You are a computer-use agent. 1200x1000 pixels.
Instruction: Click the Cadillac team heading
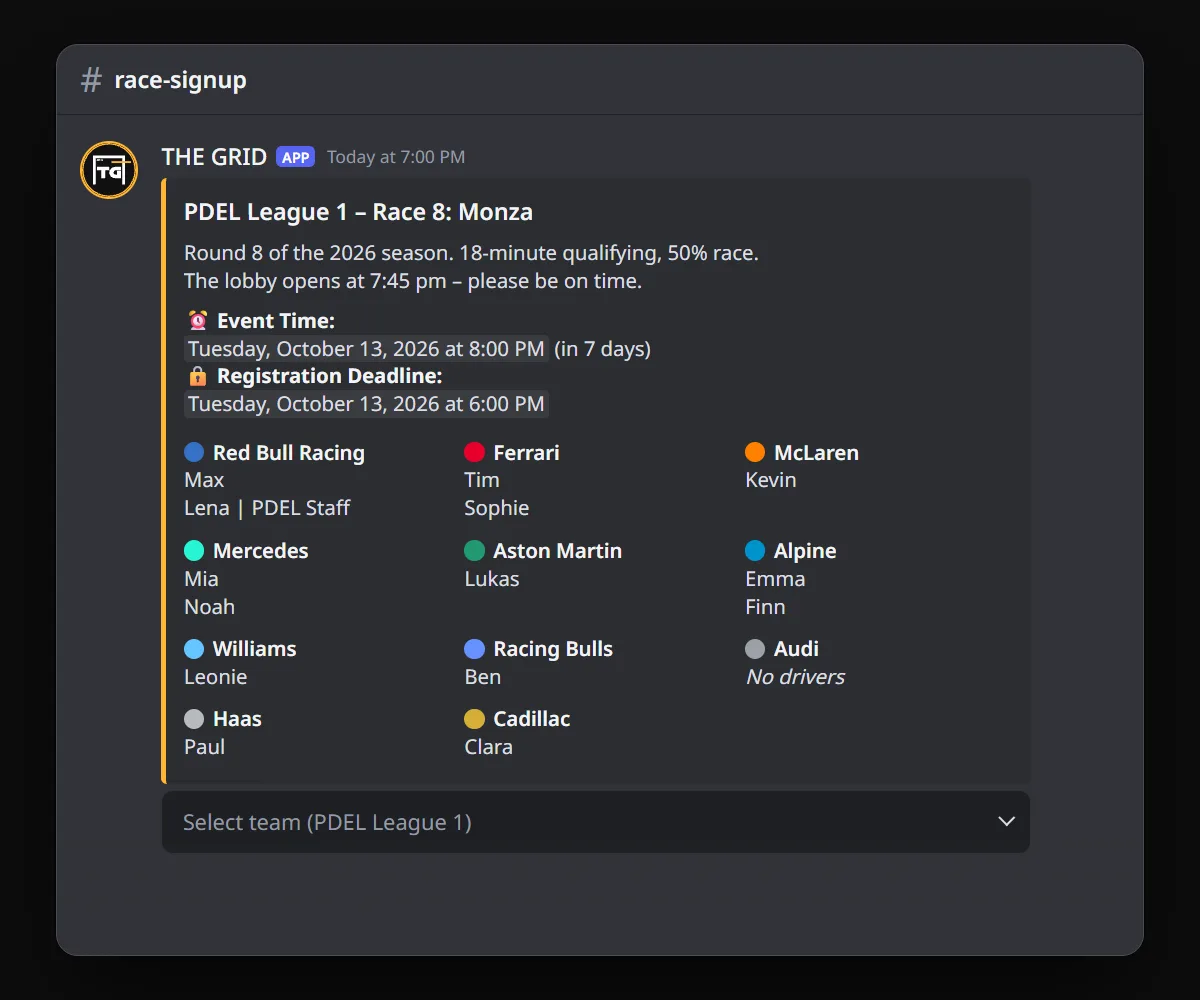(532, 719)
